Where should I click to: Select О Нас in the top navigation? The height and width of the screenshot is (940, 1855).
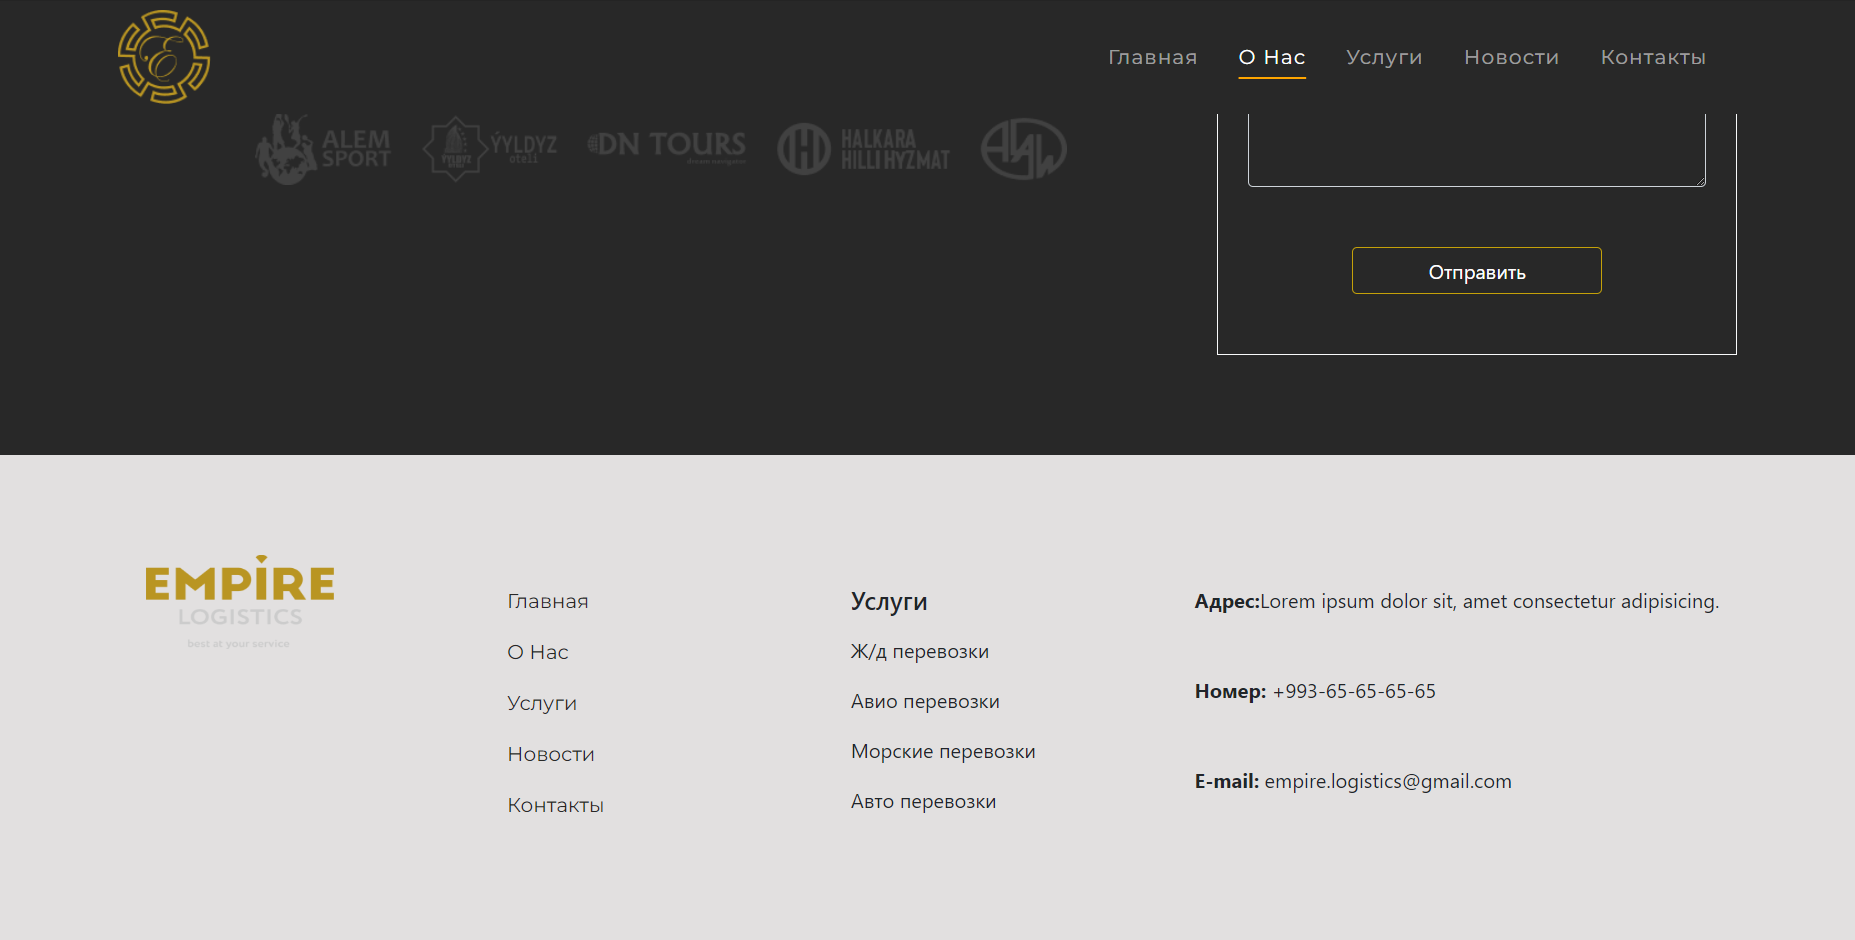coord(1272,57)
